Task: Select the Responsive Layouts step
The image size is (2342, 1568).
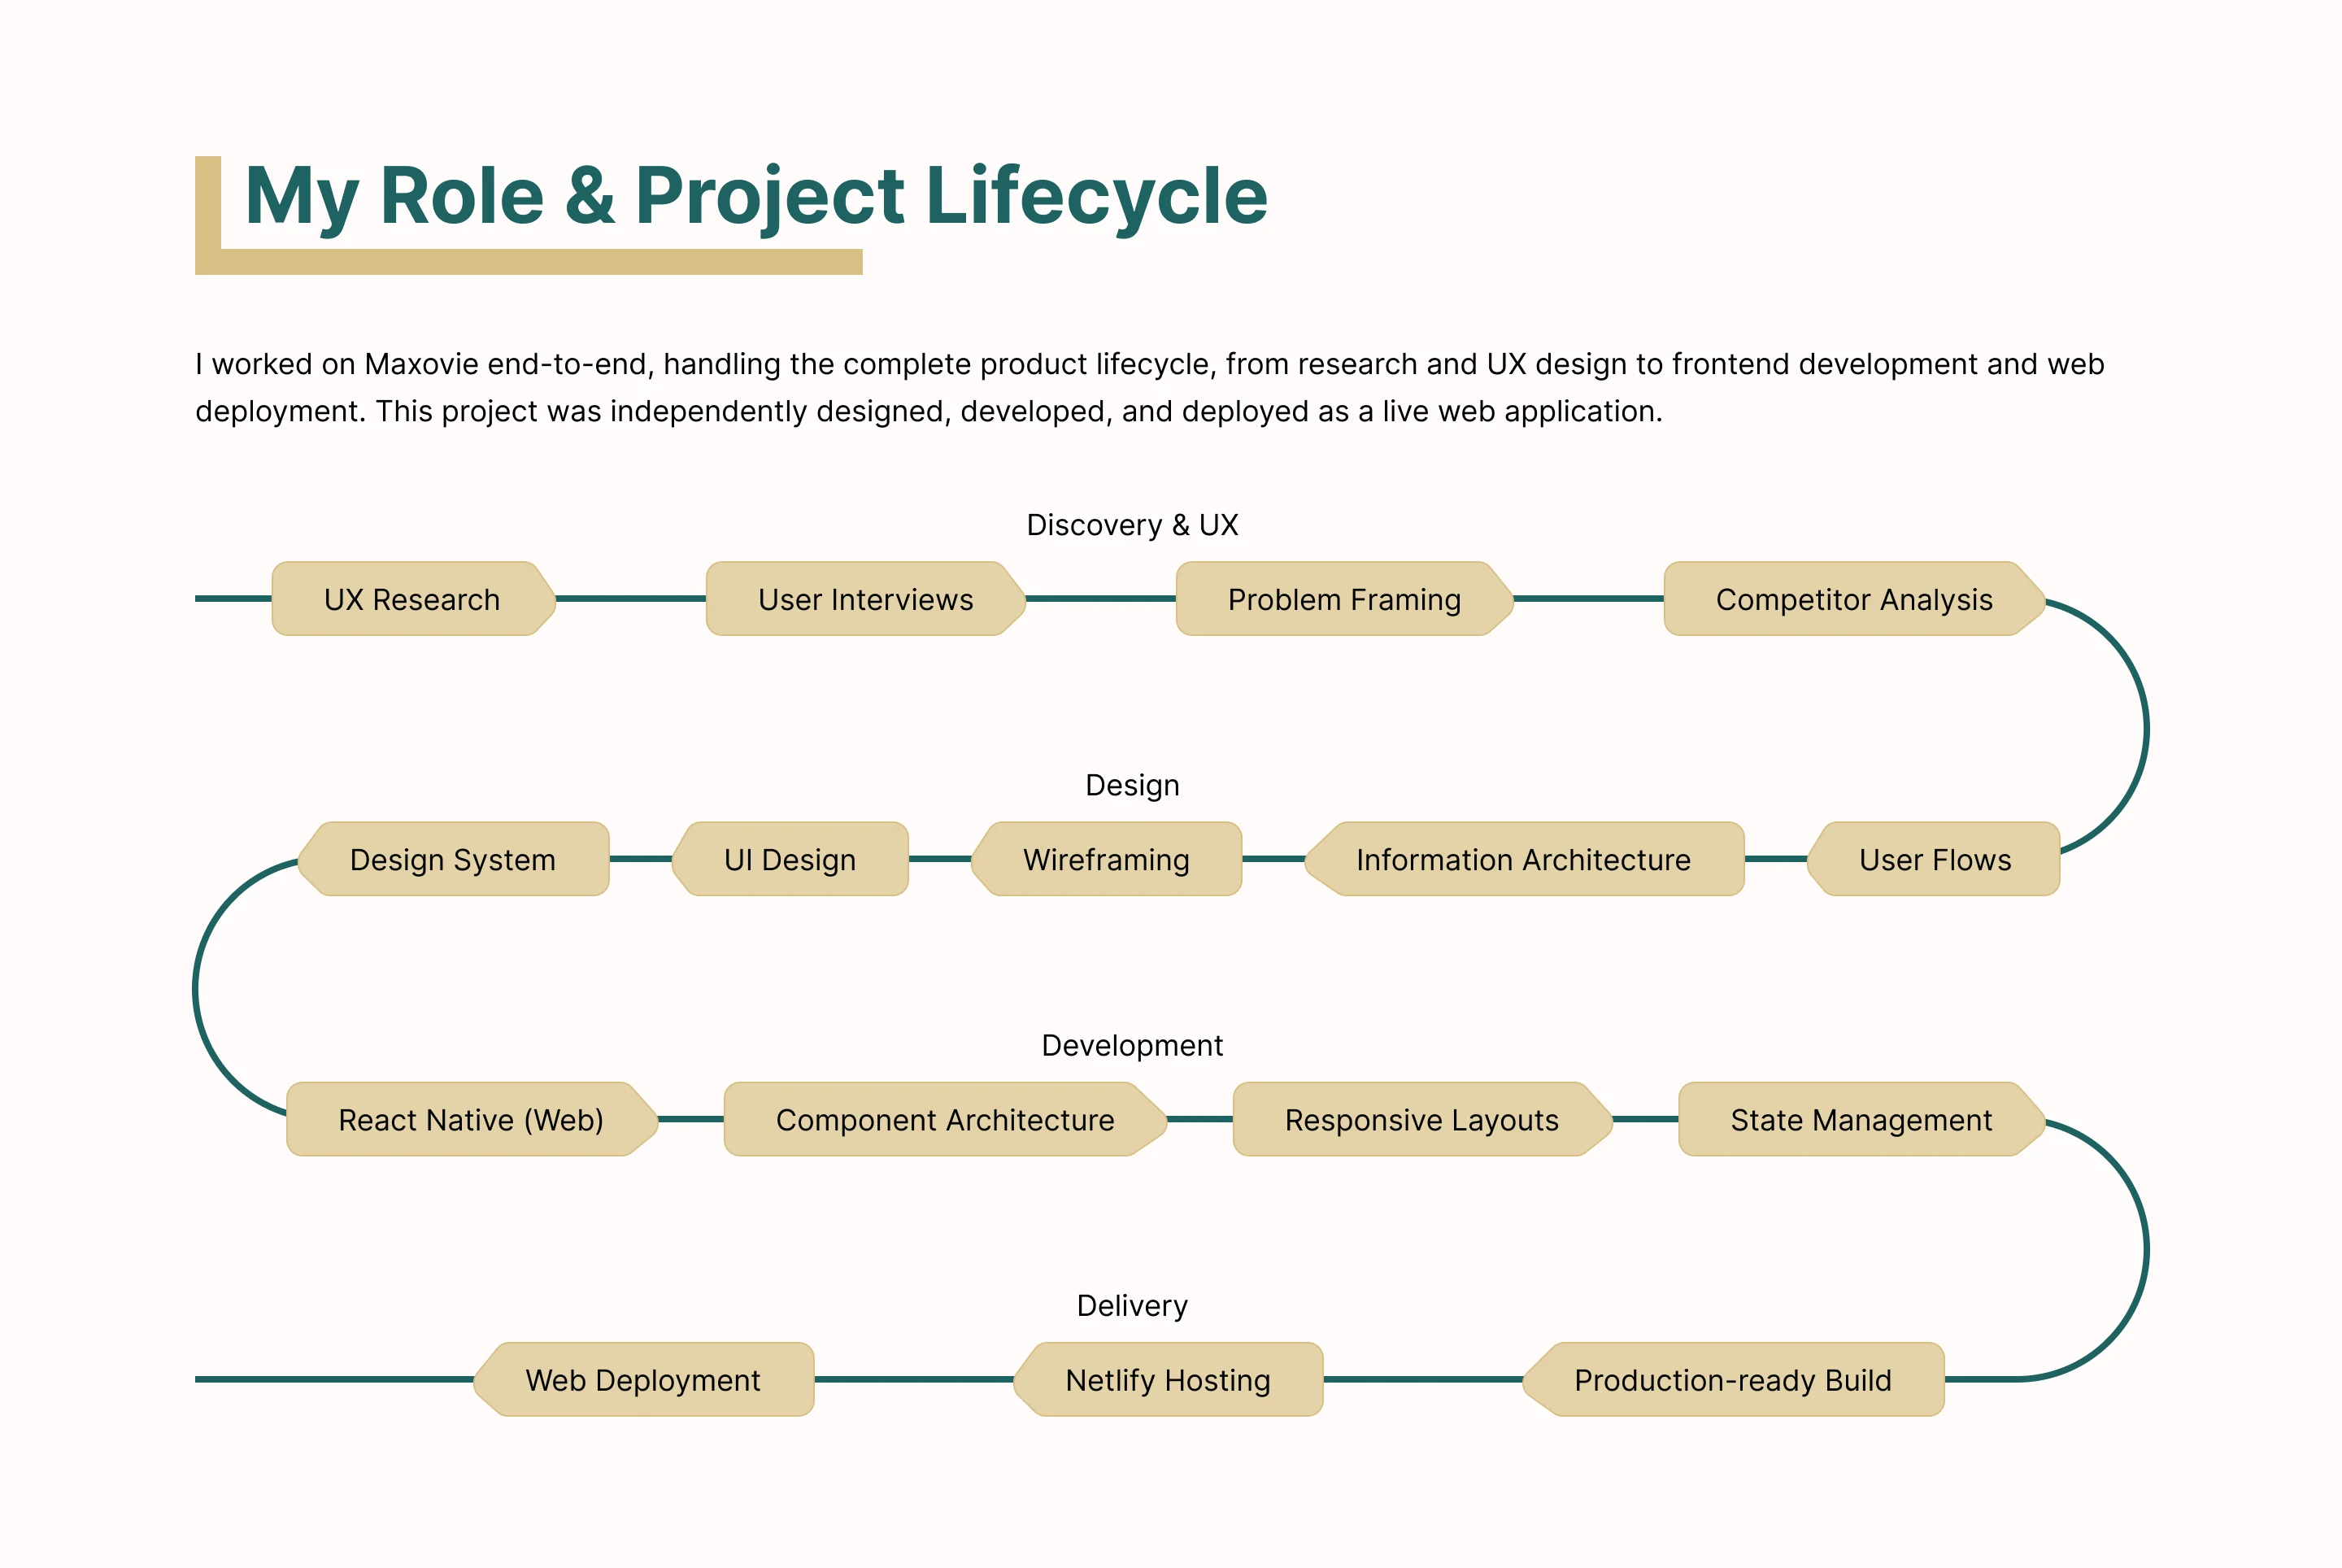Action: pos(1421,1119)
